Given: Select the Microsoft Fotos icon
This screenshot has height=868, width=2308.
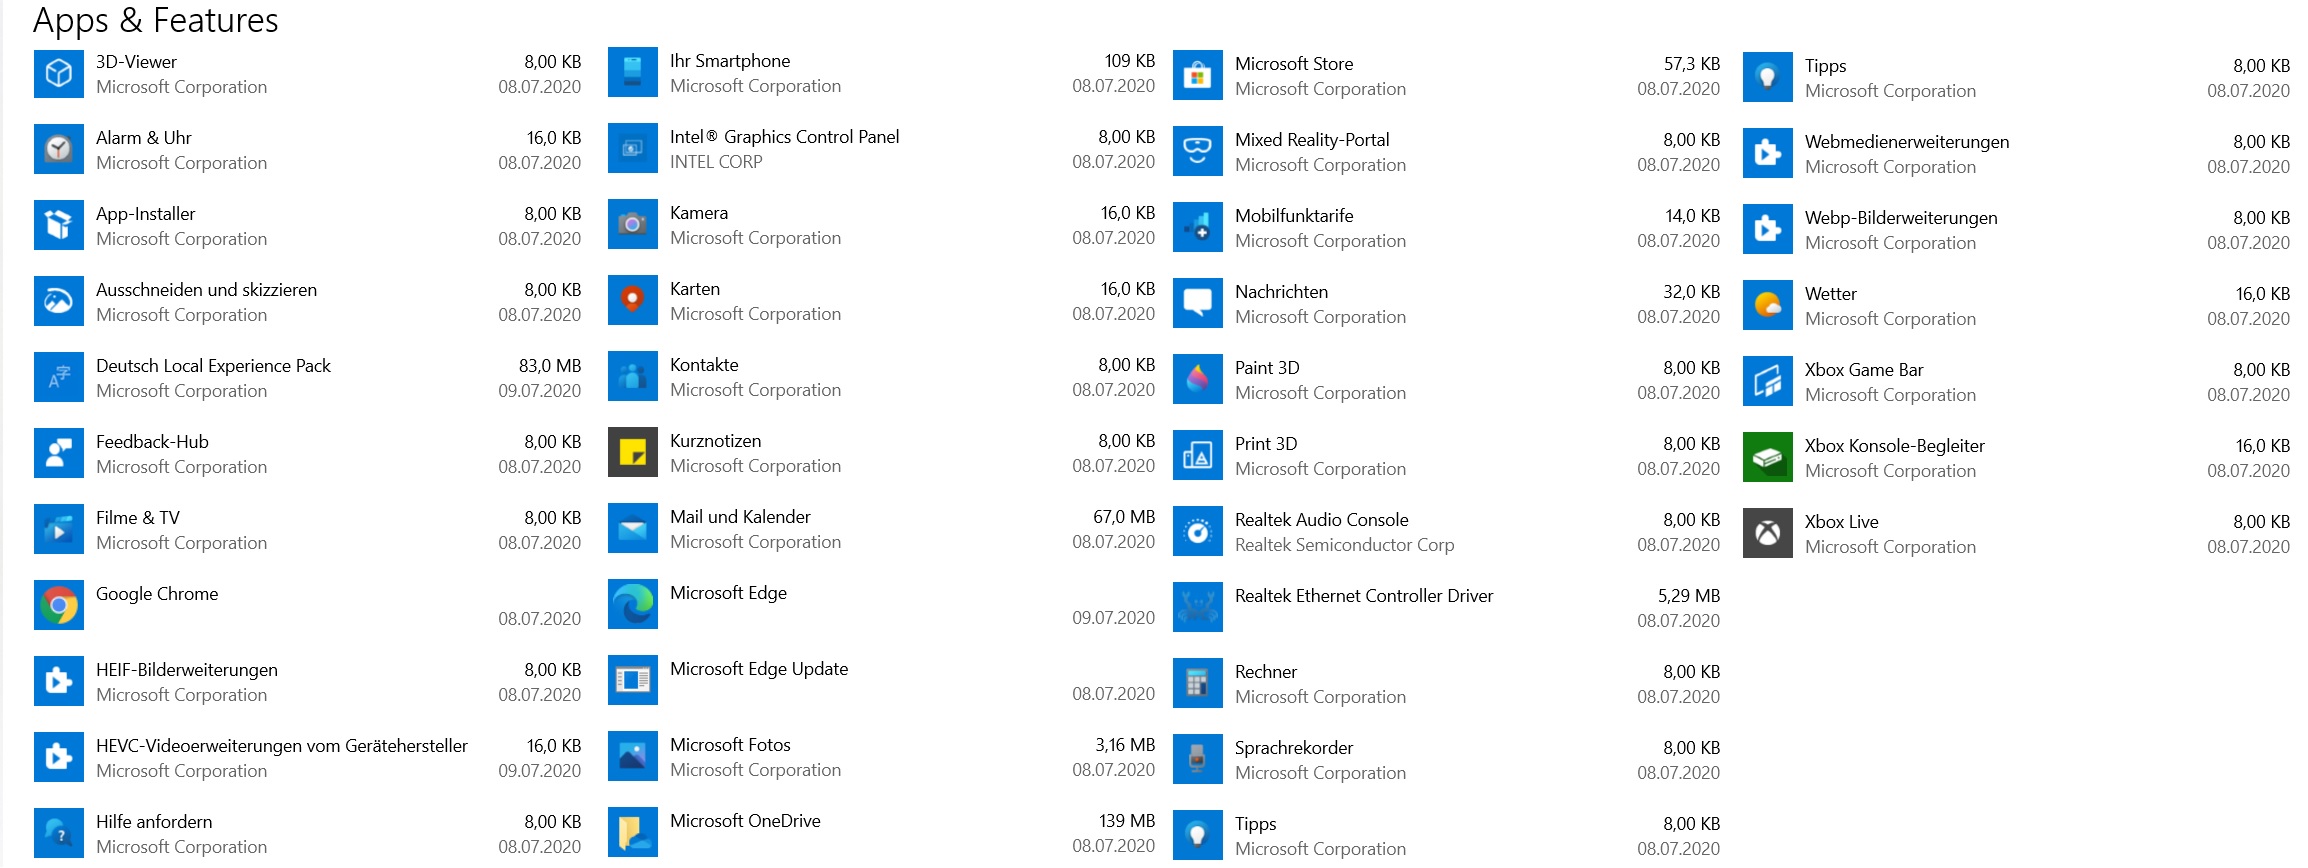Looking at the screenshot, I should (633, 756).
